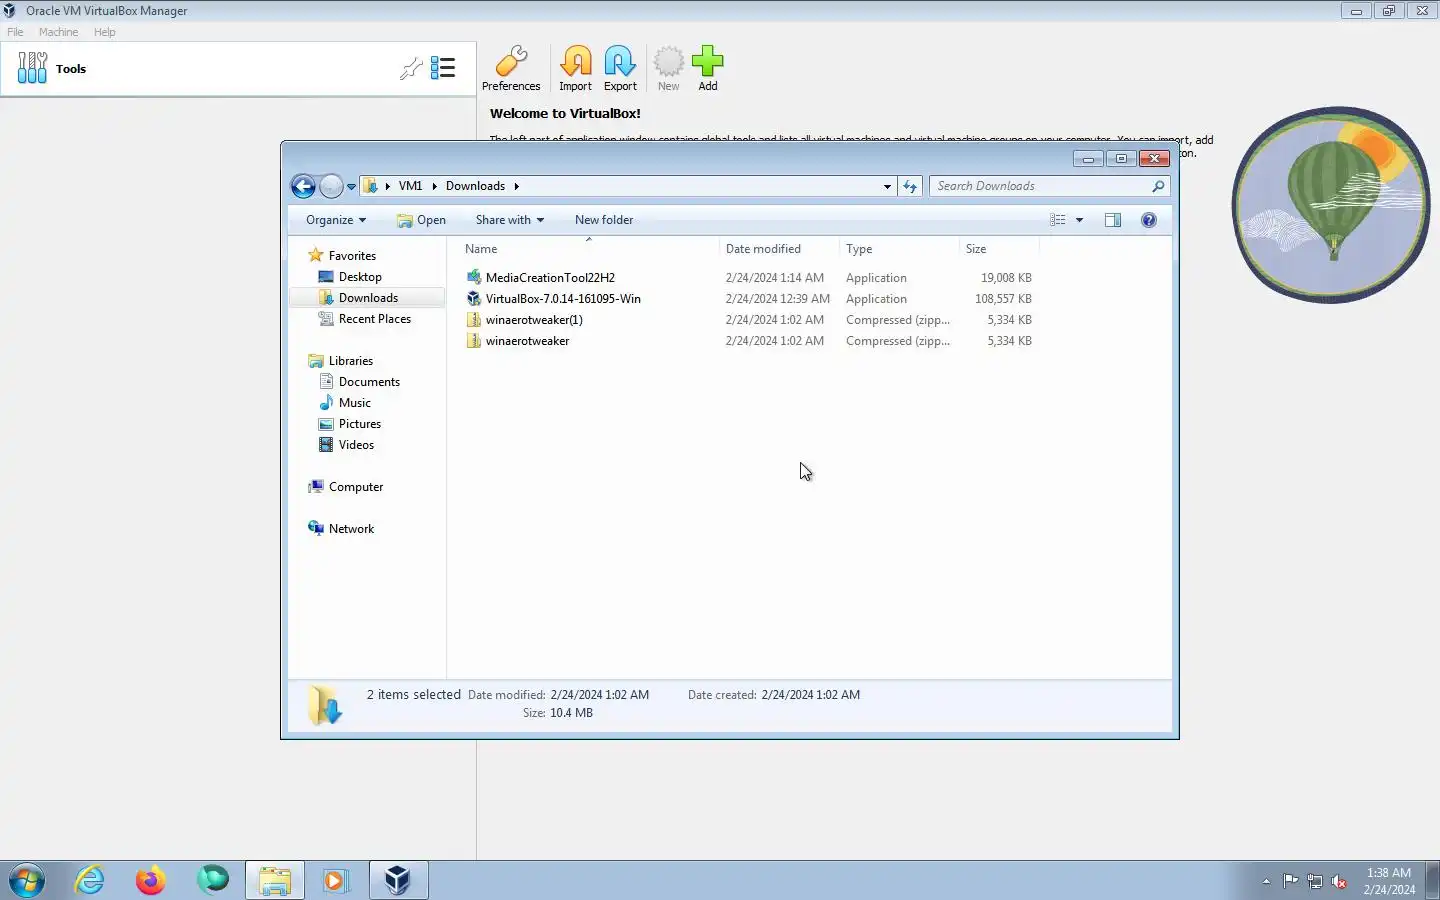This screenshot has width=1440, height=900.
Task: Click the search magnifier icon
Action: 1158,186
